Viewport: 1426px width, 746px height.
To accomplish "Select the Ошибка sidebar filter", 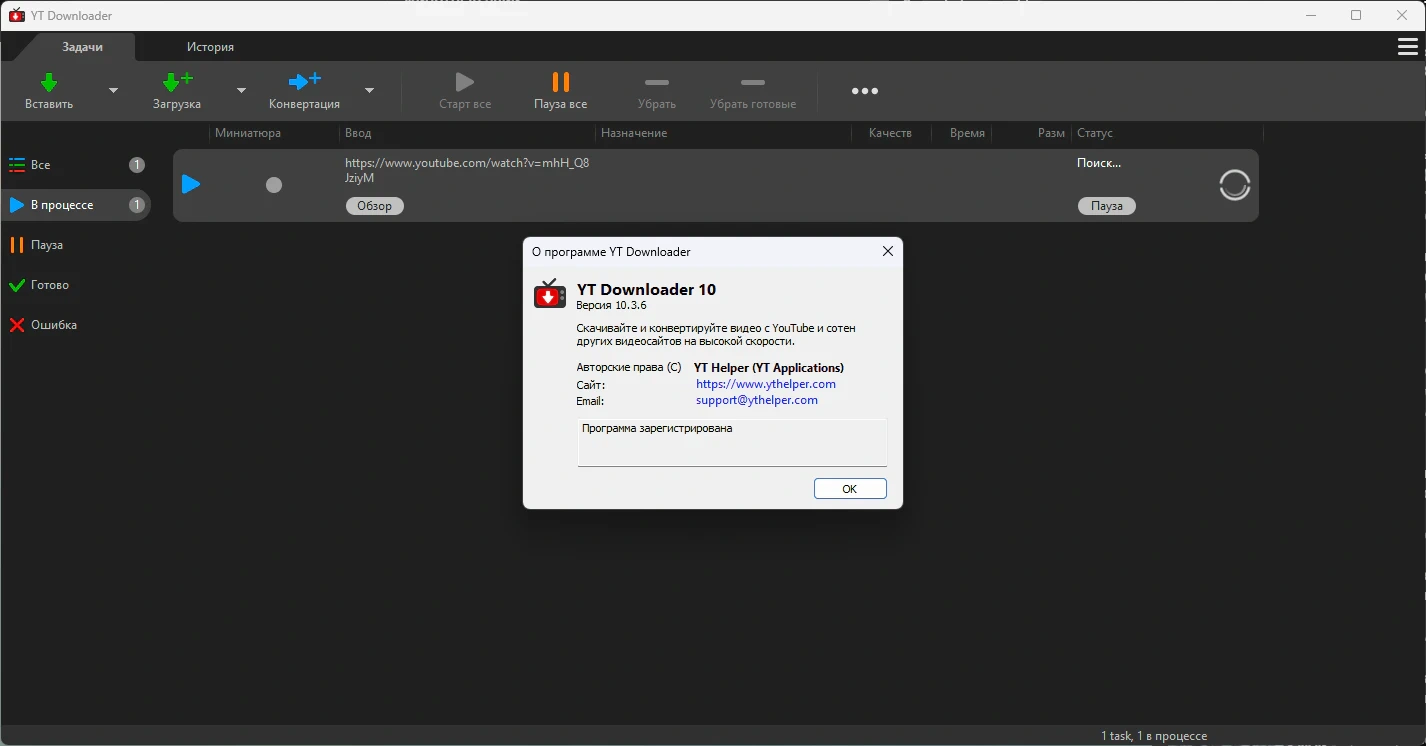I will click(x=75, y=325).
